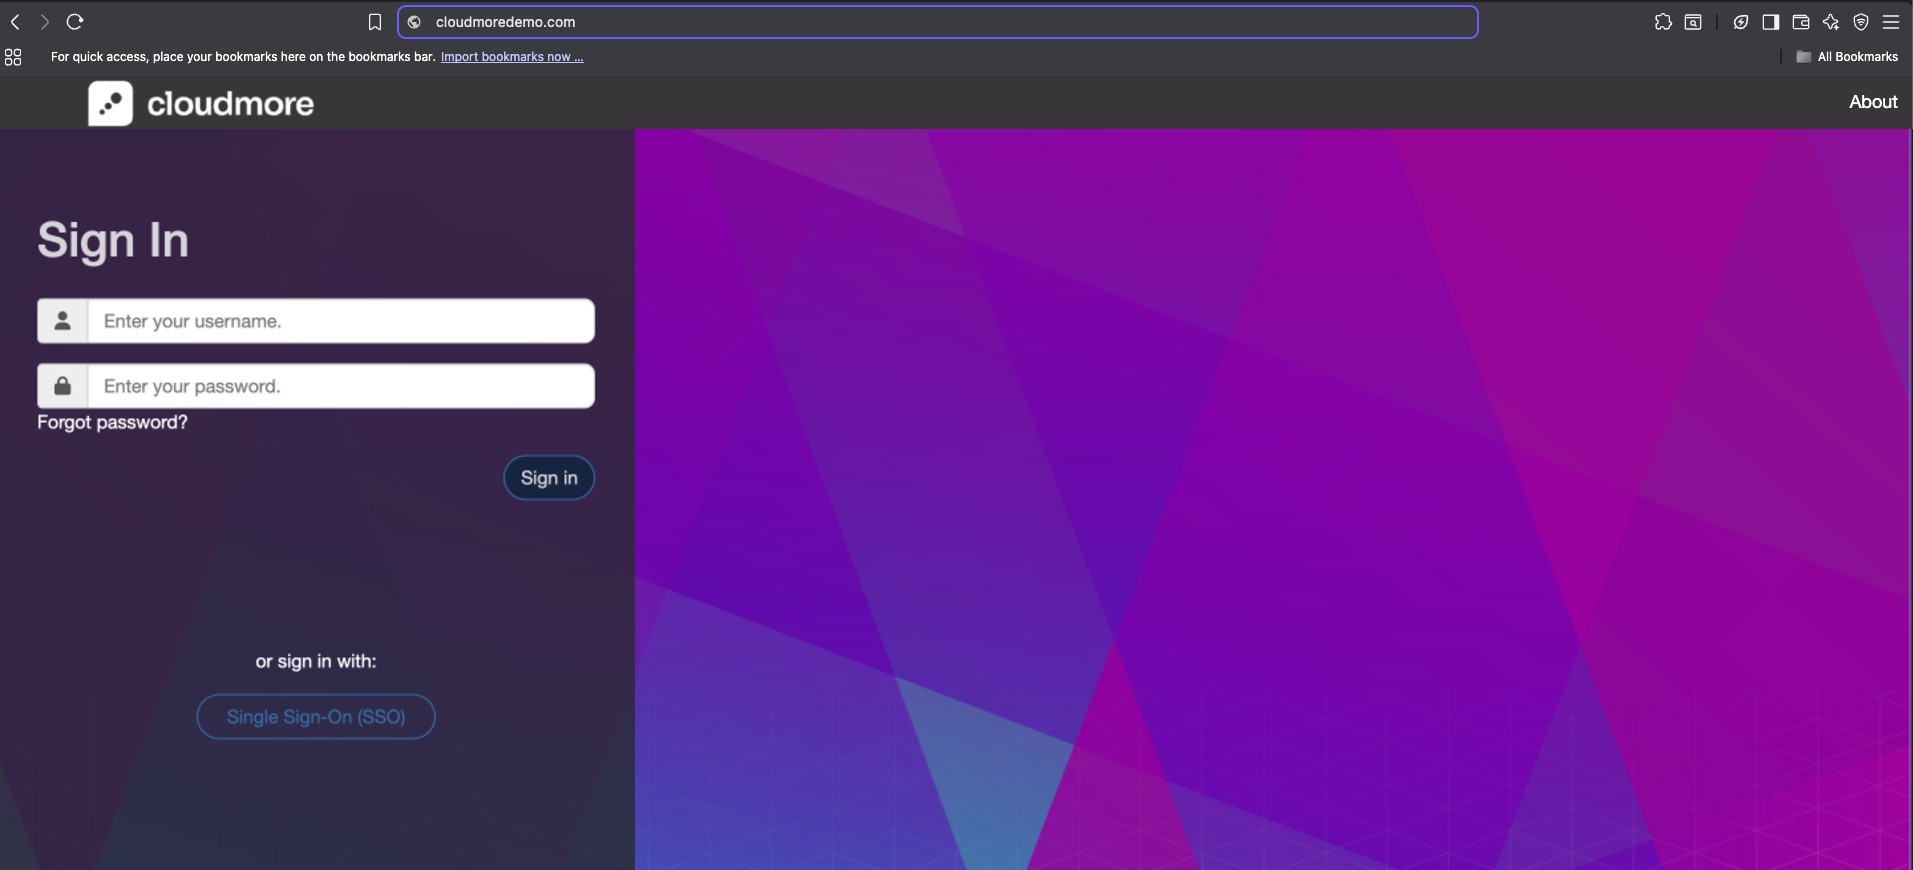Open the About page
This screenshot has height=870, width=1913.
pos(1872,102)
